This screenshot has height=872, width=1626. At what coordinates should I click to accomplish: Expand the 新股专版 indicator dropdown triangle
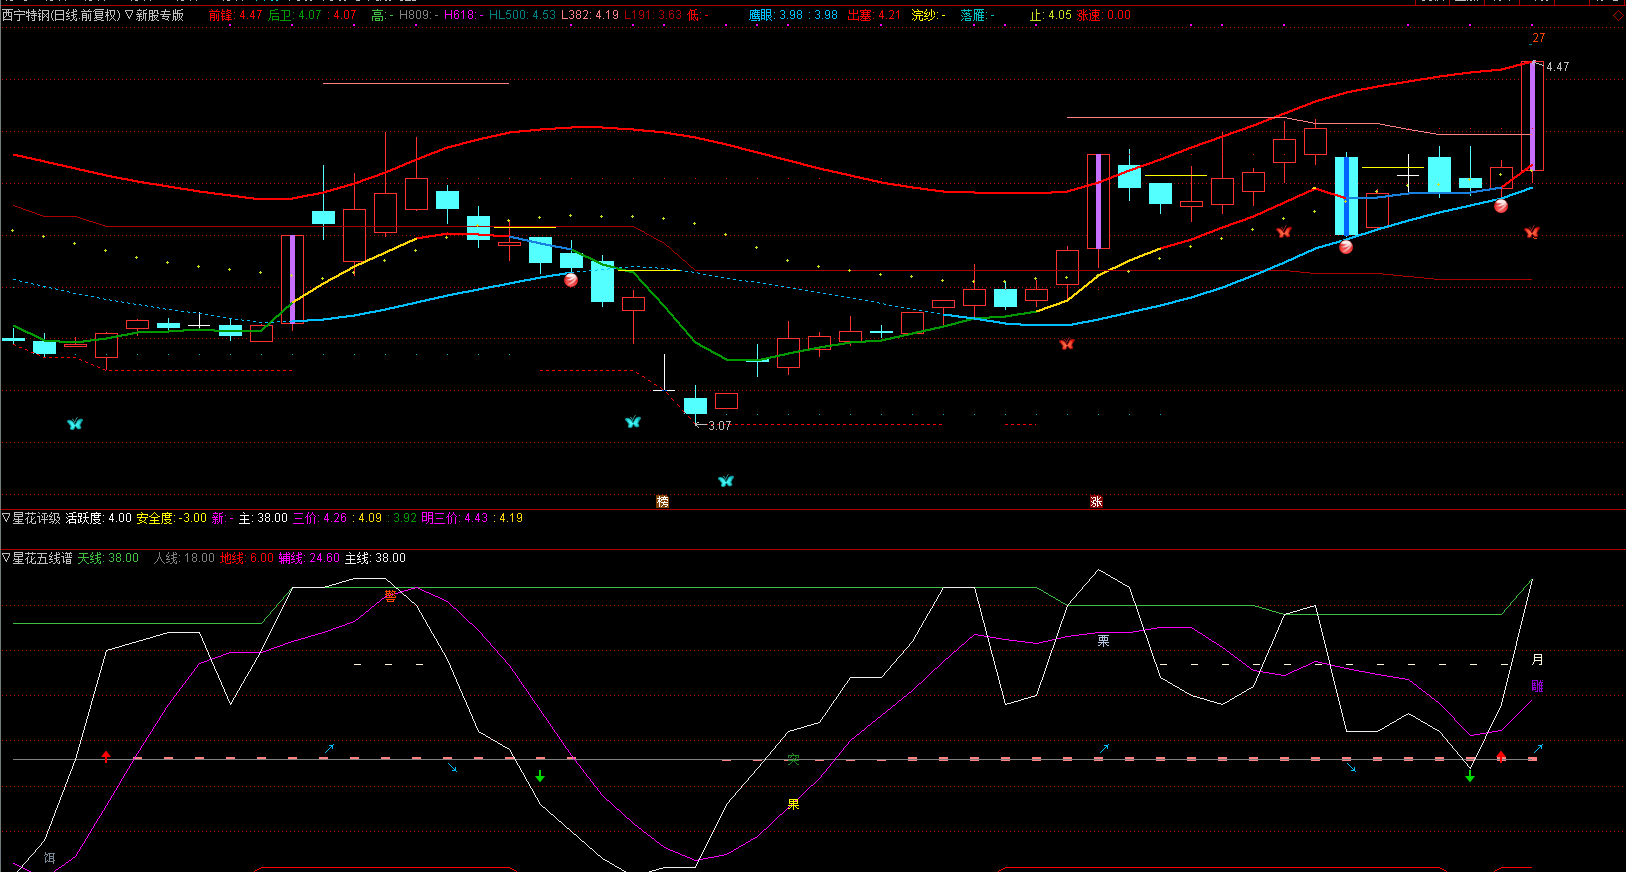point(129,15)
